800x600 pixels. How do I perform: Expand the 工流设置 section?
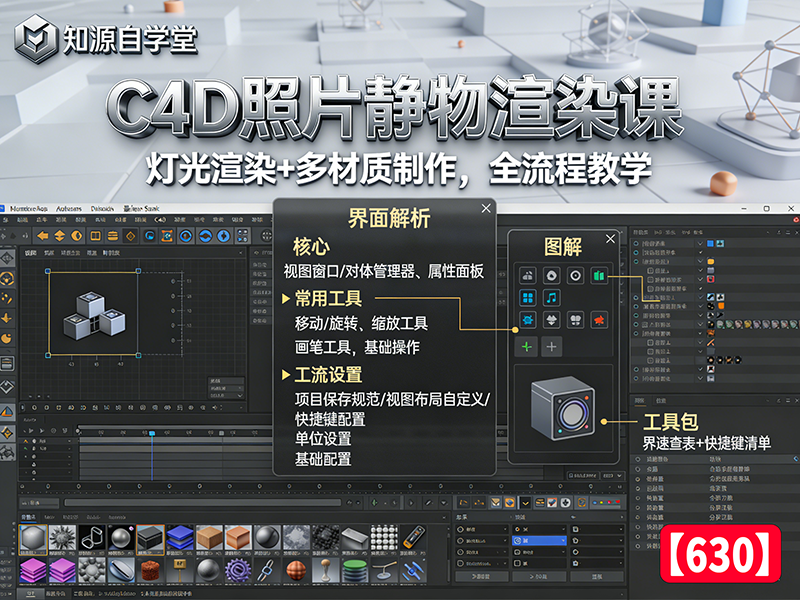pyautogui.click(x=287, y=376)
